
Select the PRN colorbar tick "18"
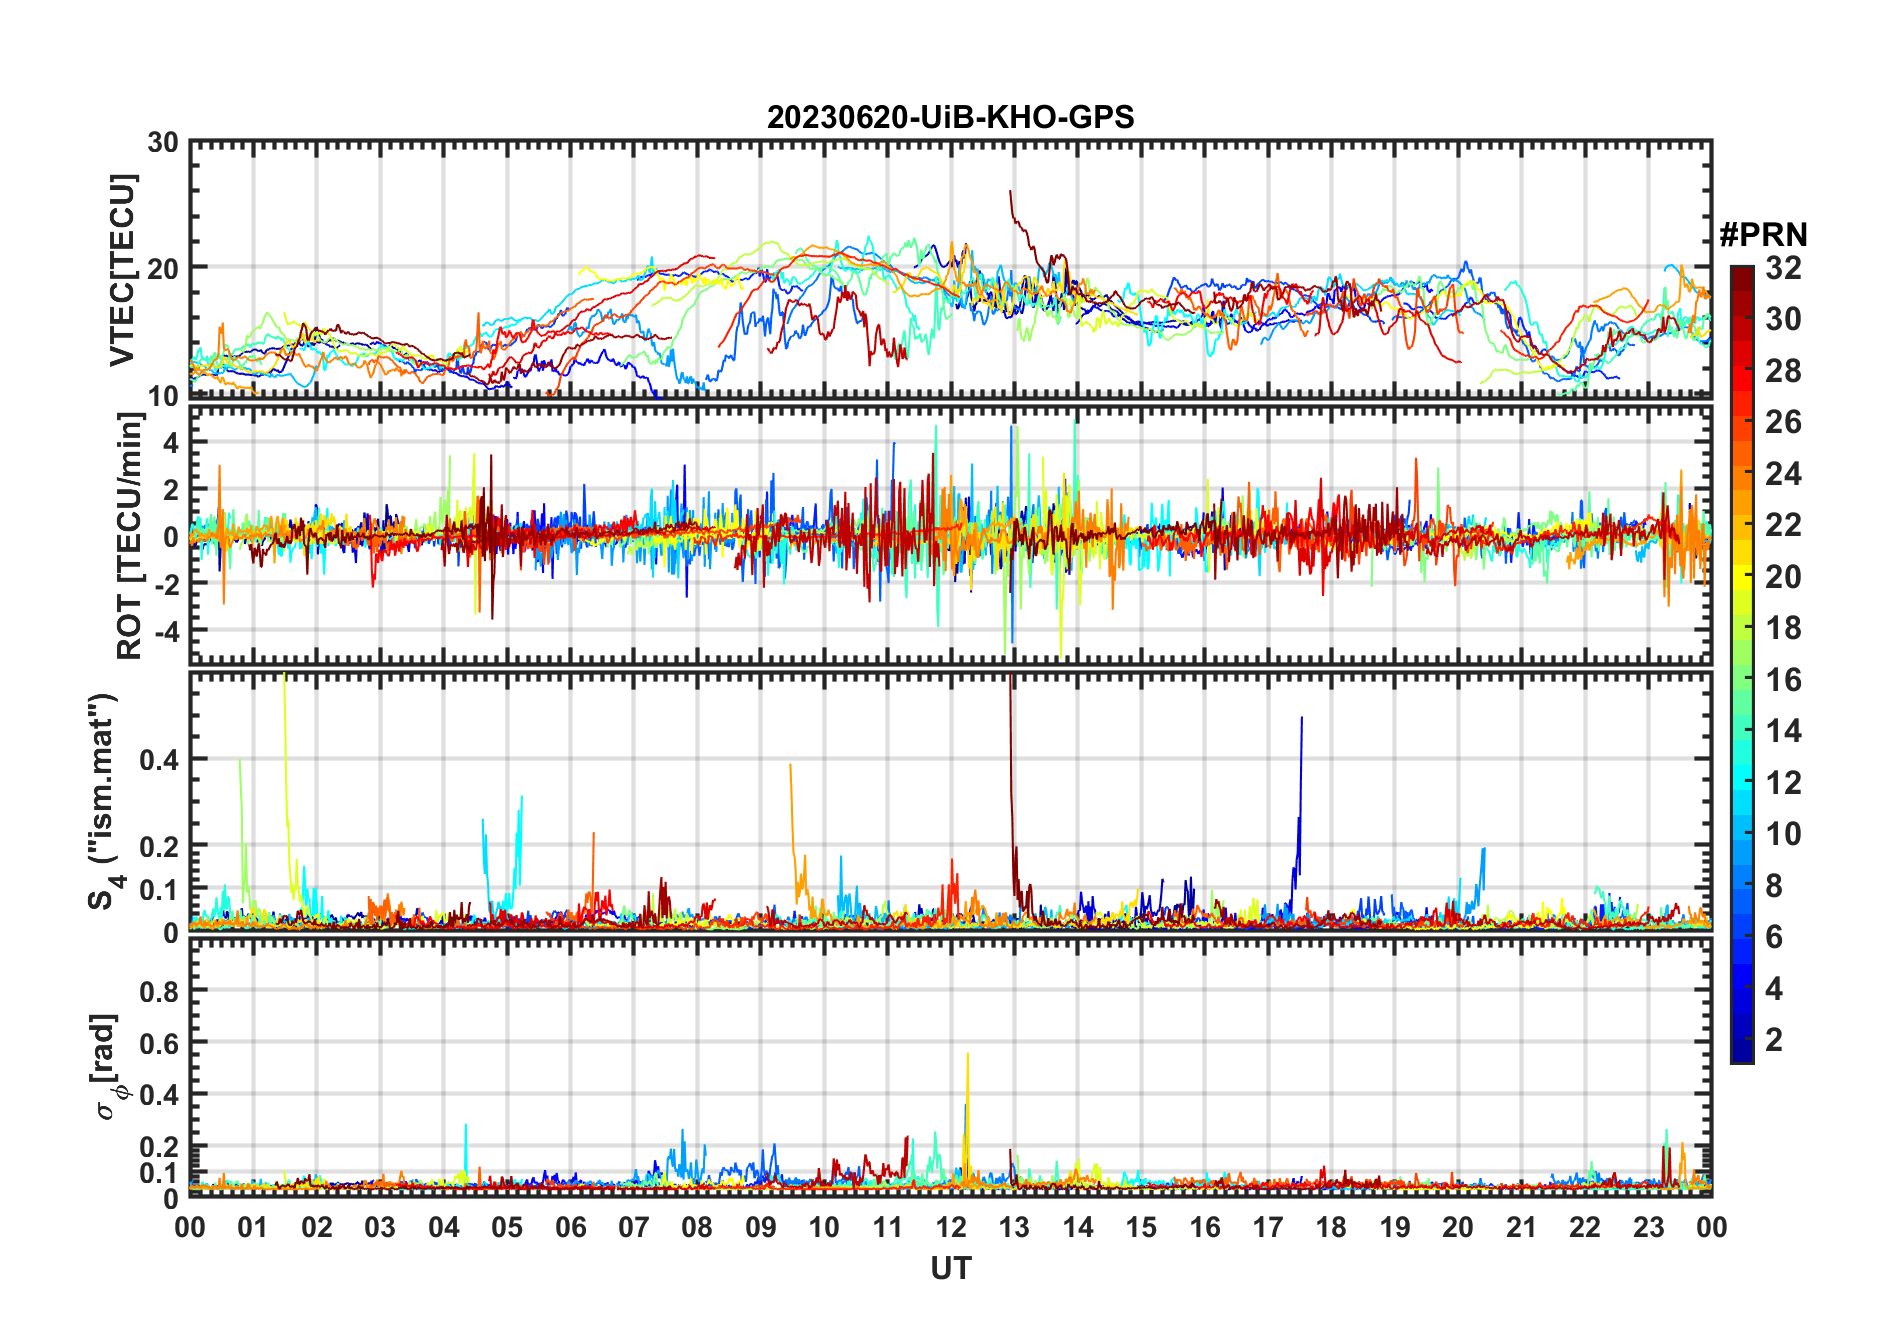[1783, 628]
